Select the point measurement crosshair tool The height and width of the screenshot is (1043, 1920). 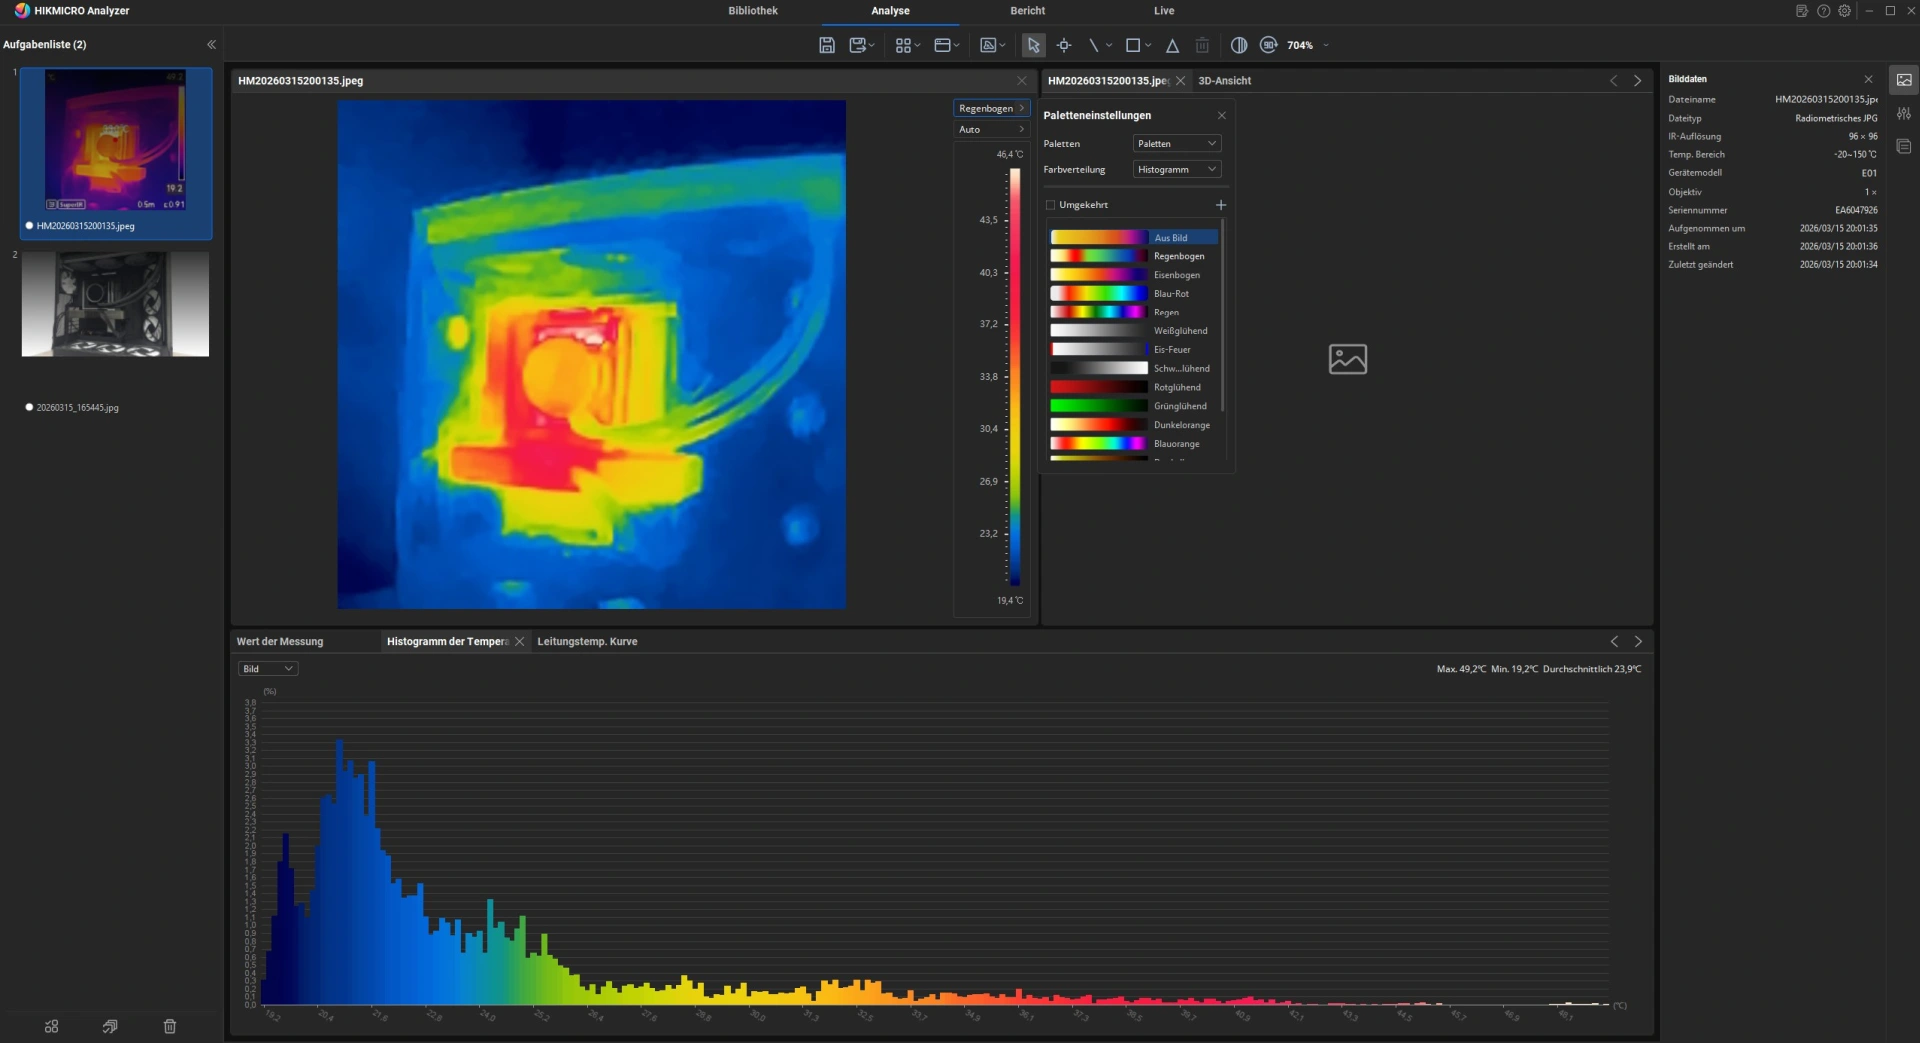(x=1064, y=45)
